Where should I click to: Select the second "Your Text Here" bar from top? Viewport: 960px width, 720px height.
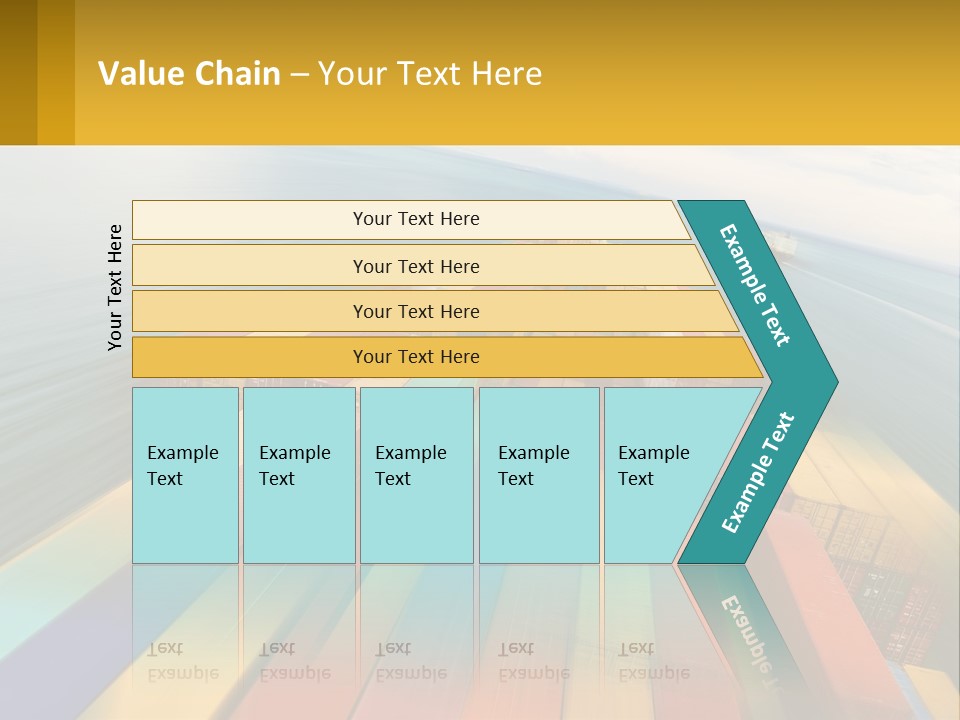pyautogui.click(x=415, y=266)
